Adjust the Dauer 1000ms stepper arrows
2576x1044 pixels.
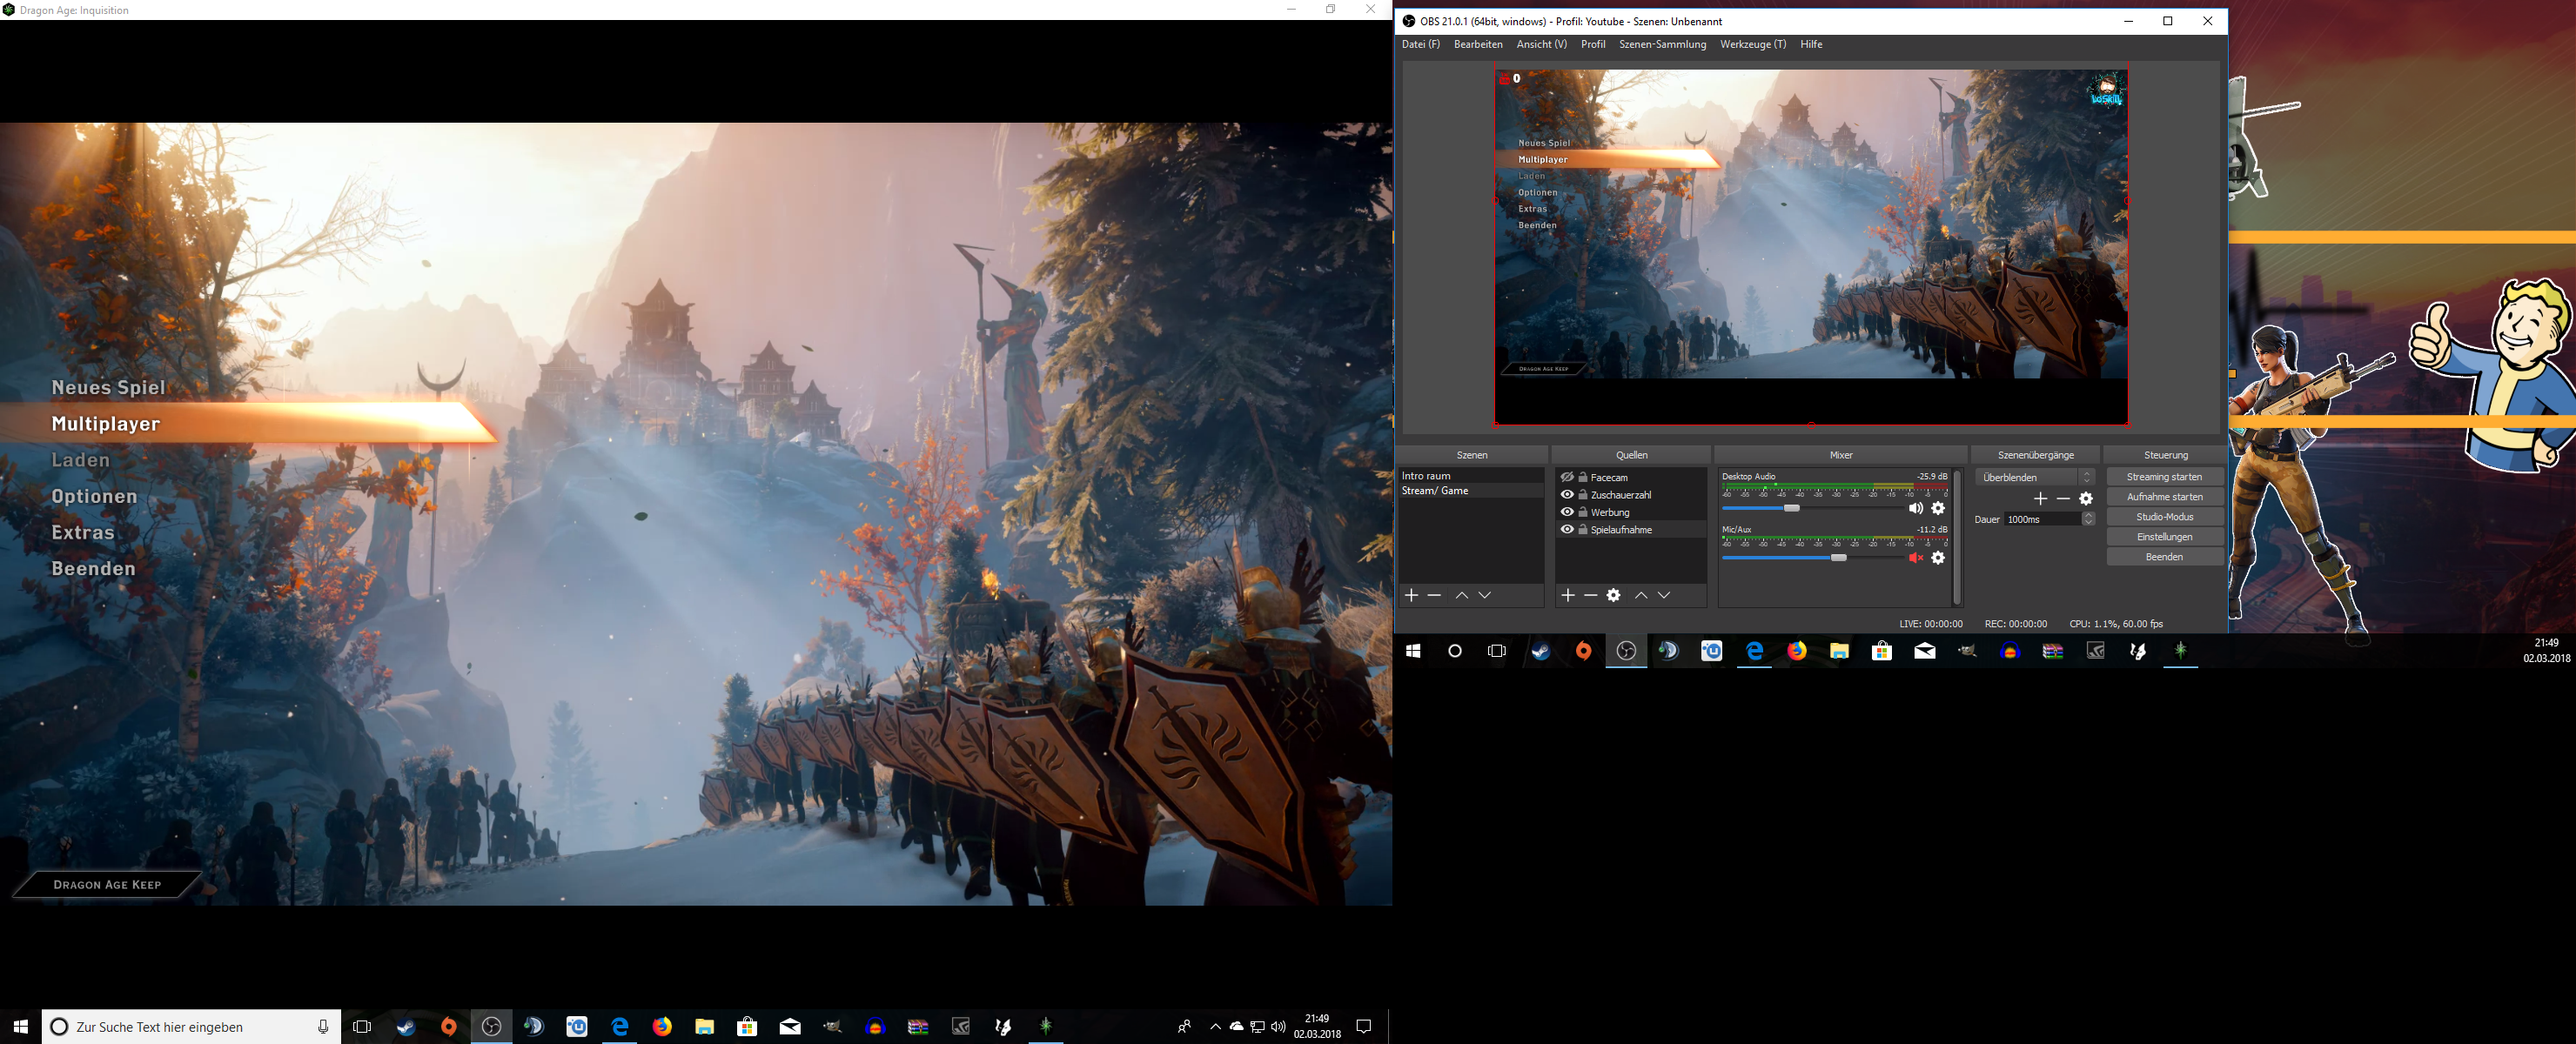click(2088, 519)
